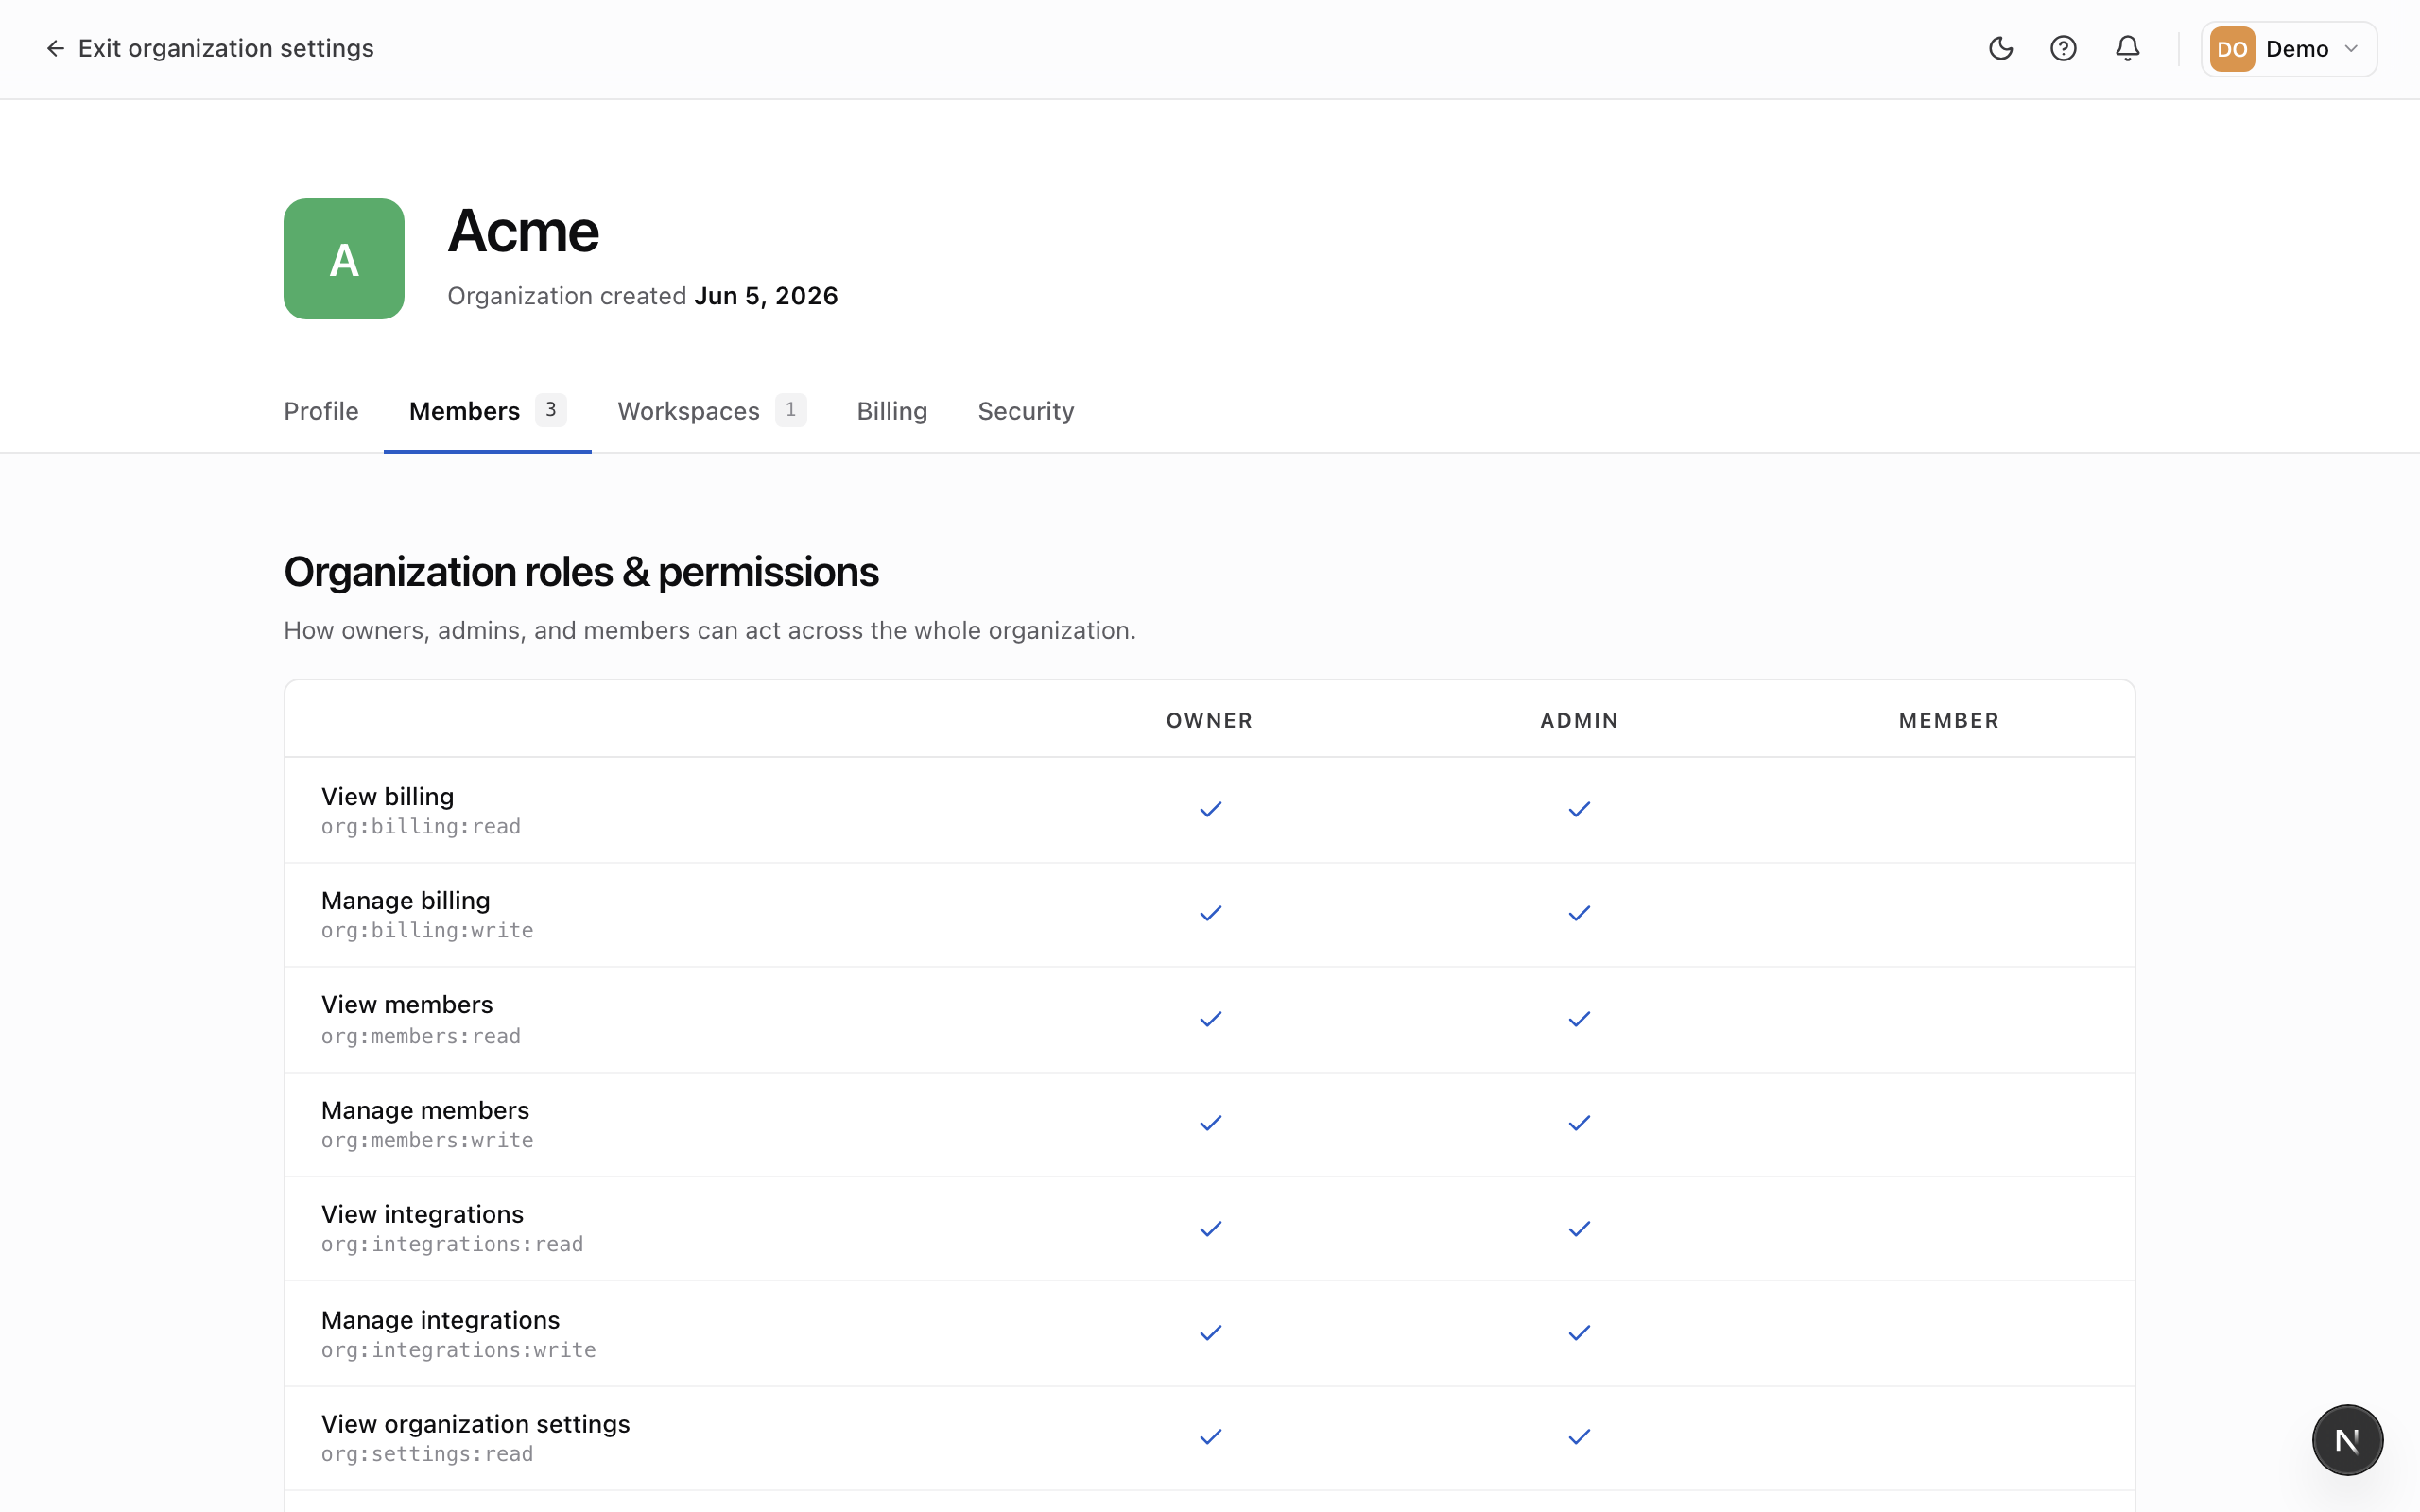2420x1512 pixels.
Task: Click the Owner checkmark for View members
Action: click(x=1210, y=1019)
